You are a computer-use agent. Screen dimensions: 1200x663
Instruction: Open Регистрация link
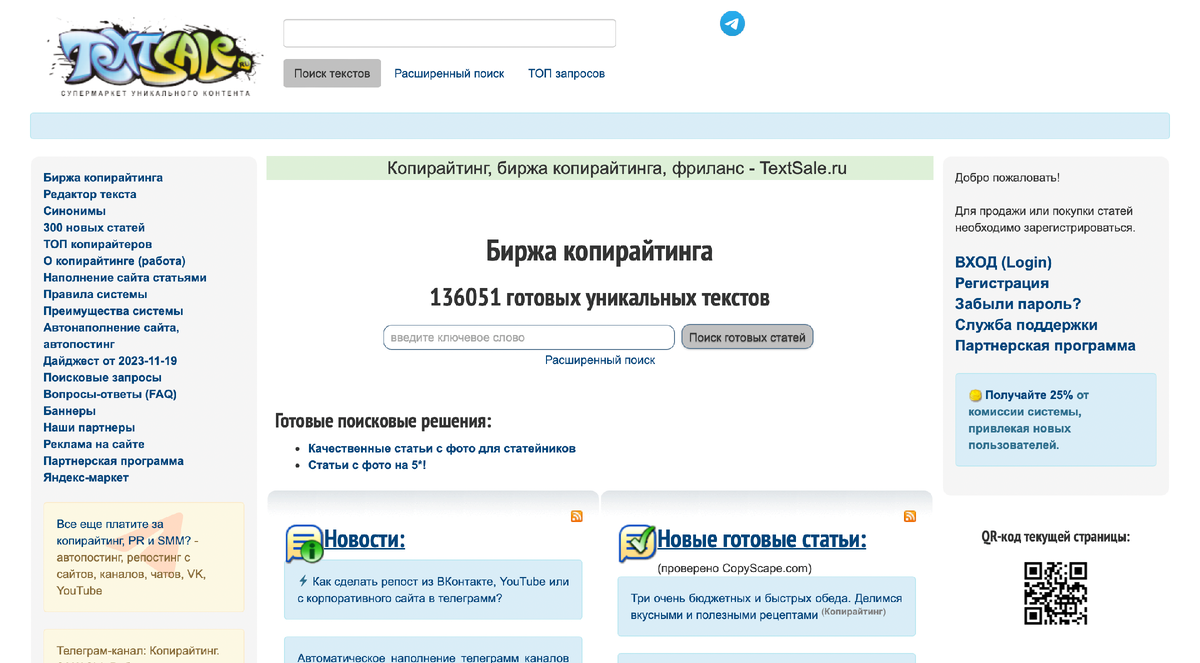1002,283
